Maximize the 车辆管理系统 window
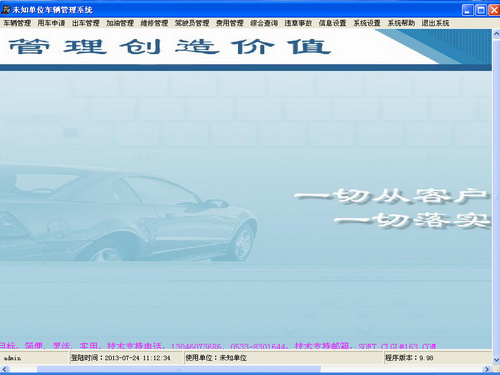The image size is (500, 375). click(x=481, y=10)
